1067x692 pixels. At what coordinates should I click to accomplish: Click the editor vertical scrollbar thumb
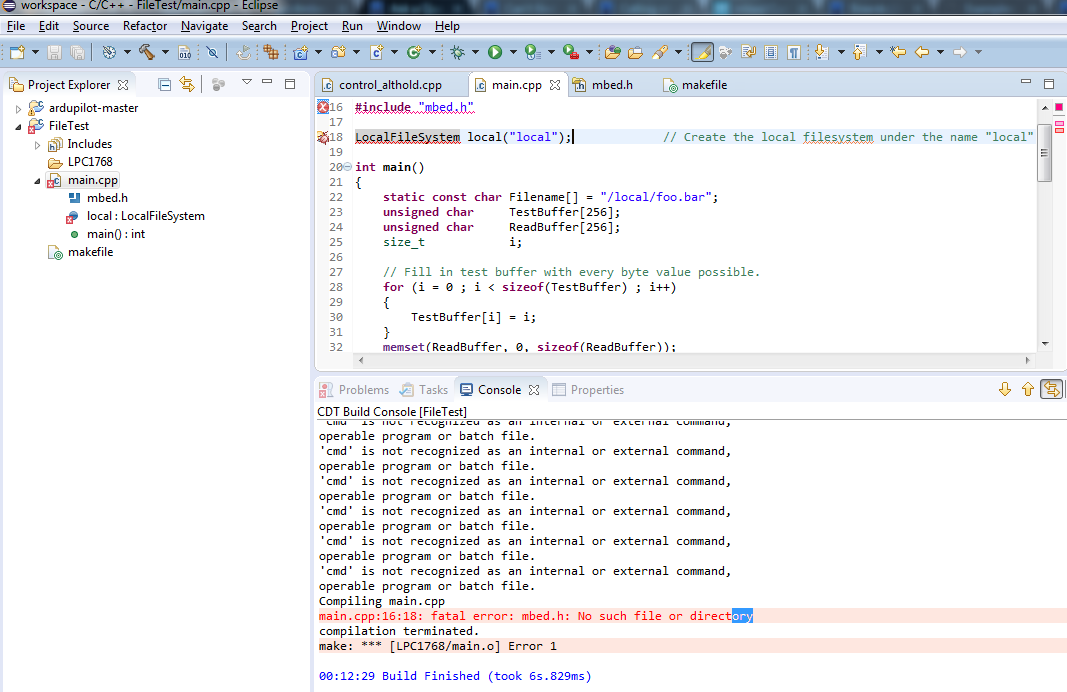coord(1044,152)
